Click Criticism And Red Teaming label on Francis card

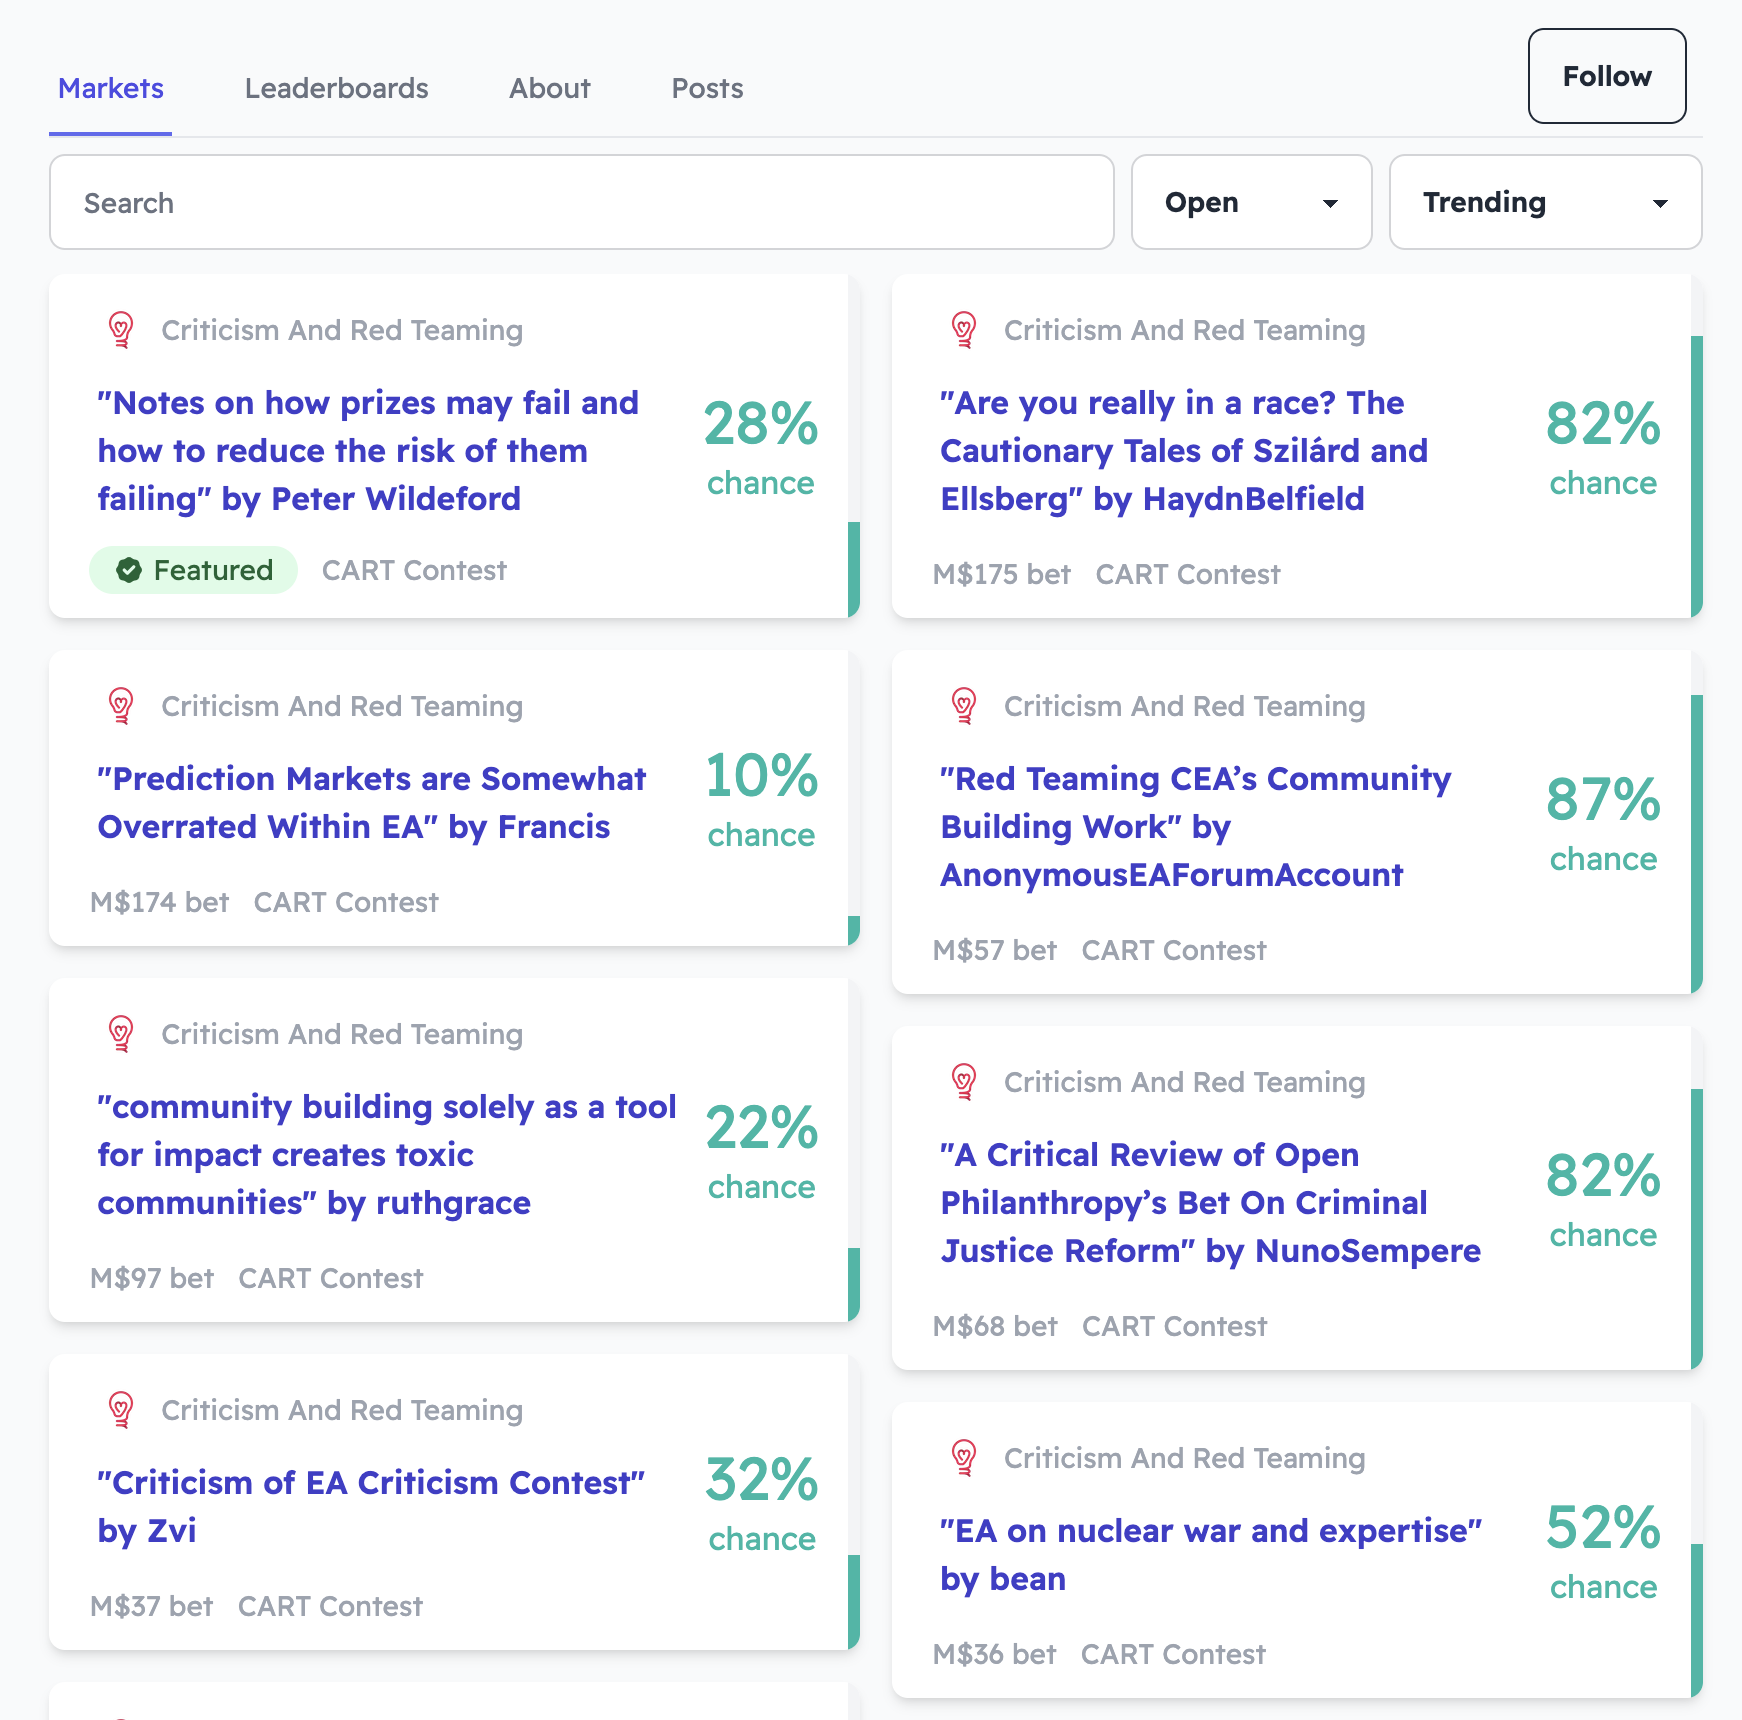[x=342, y=706]
